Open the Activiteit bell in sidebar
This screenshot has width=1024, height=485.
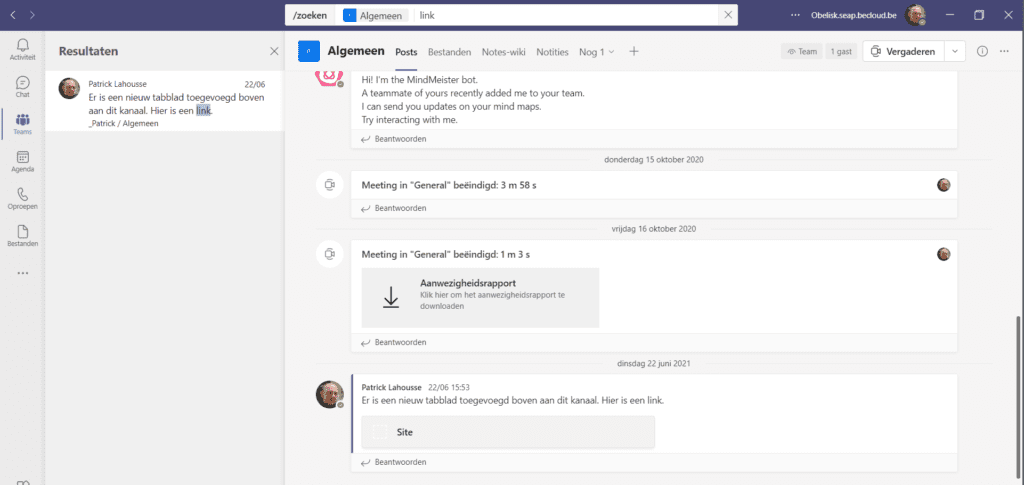[23, 49]
